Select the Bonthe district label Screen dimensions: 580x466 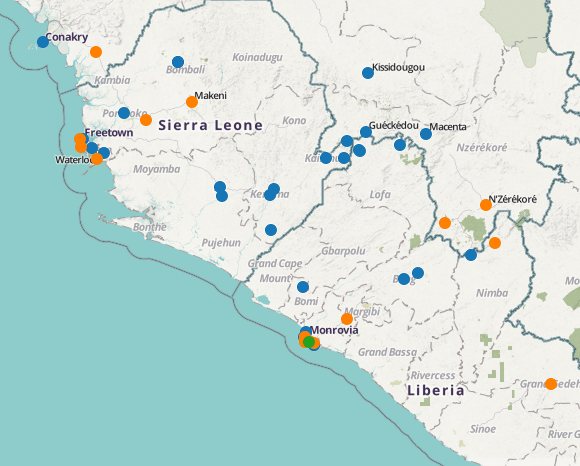click(x=149, y=227)
